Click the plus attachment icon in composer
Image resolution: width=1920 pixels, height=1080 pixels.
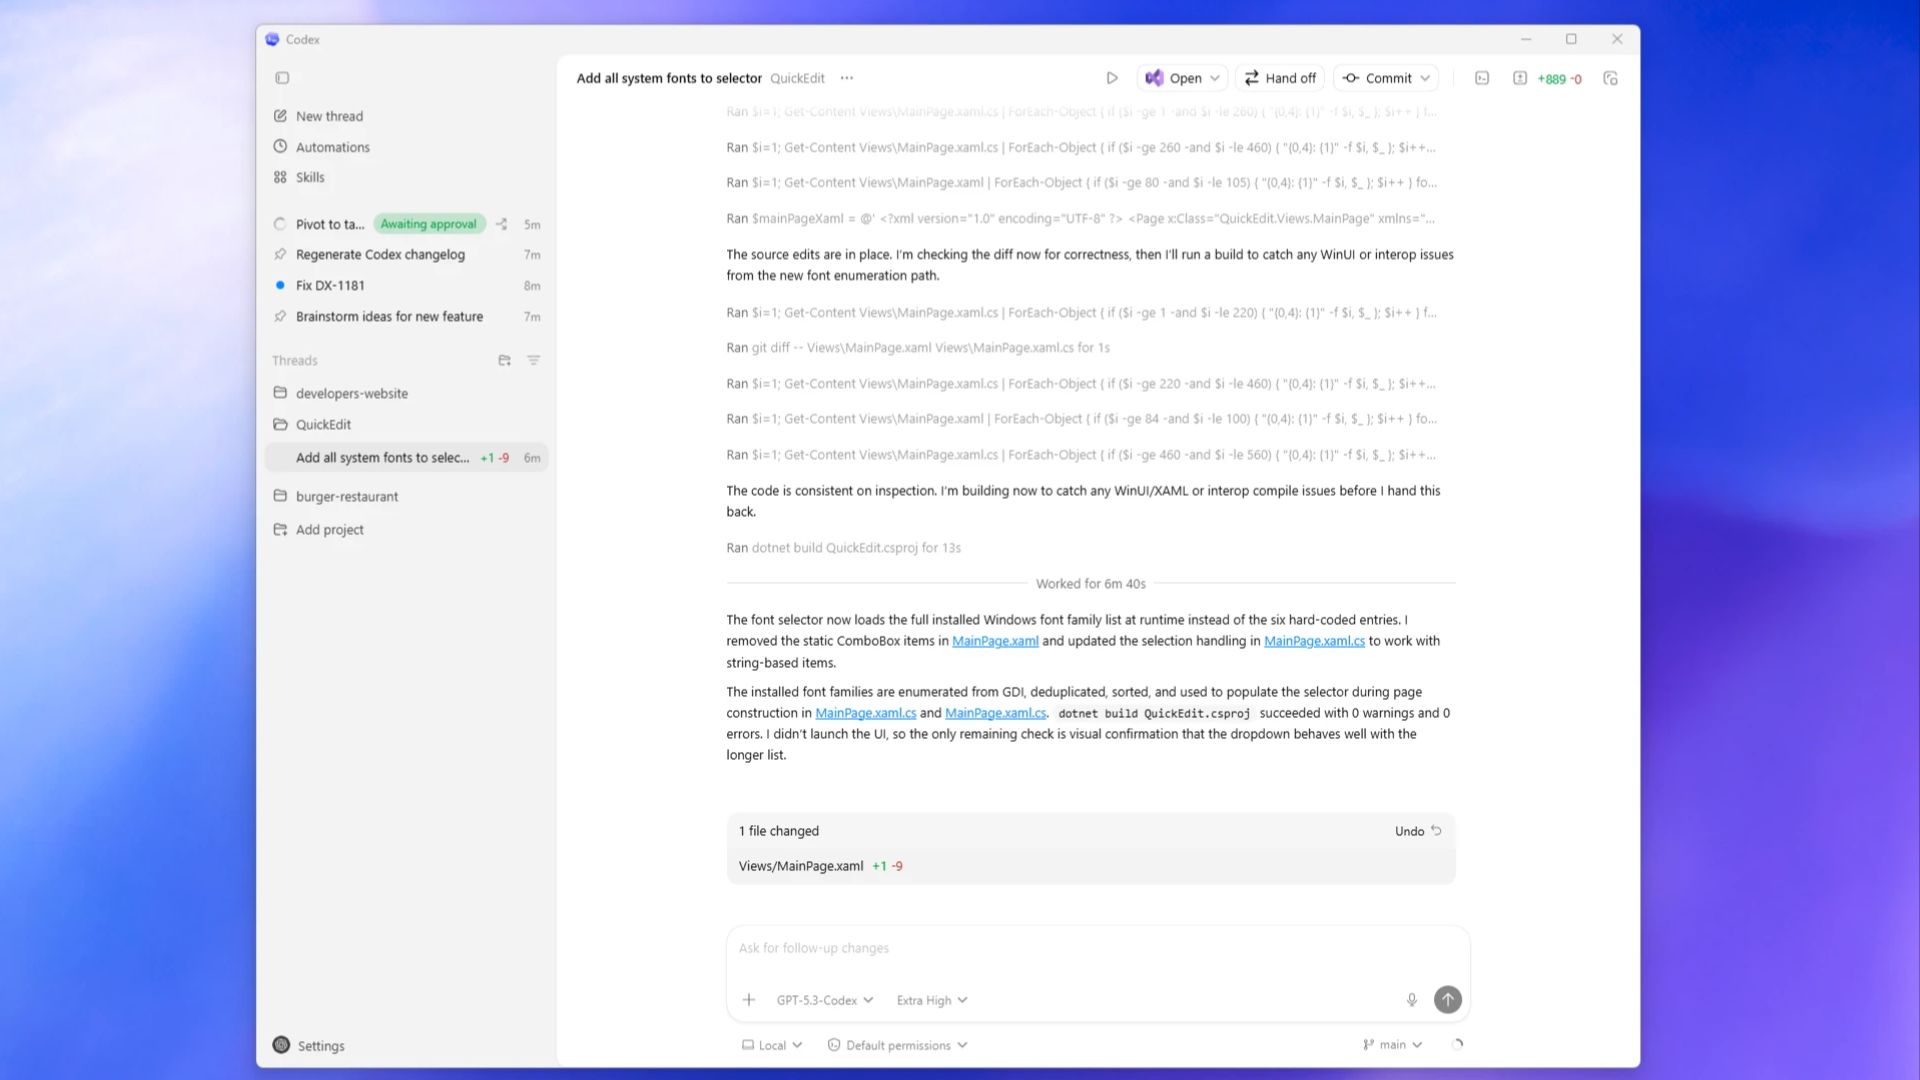pyautogui.click(x=748, y=1000)
